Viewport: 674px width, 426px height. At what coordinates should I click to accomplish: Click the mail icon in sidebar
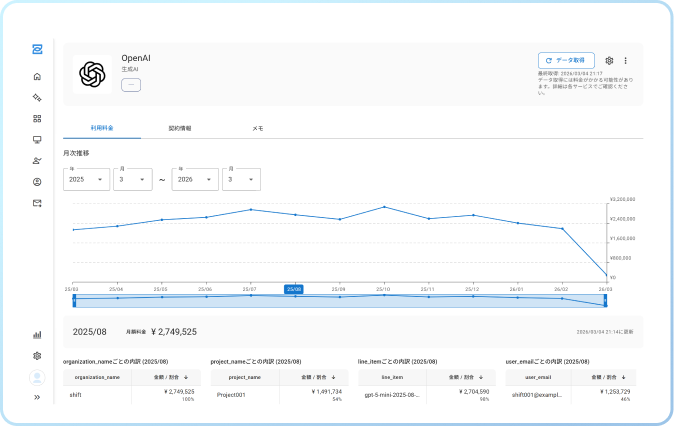(x=37, y=203)
